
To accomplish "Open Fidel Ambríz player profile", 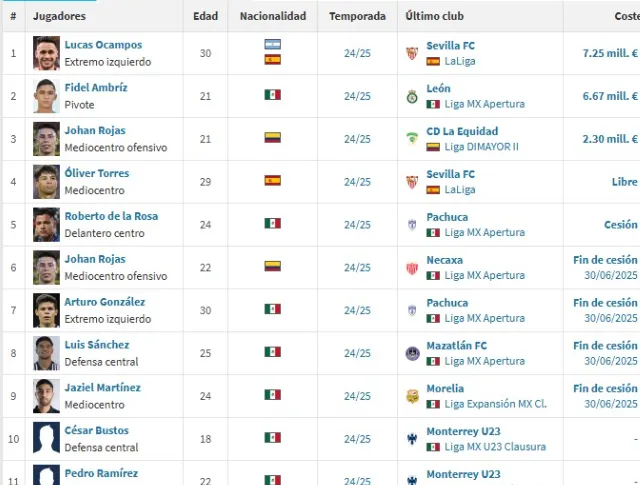I will pyautogui.click(x=96, y=88).
